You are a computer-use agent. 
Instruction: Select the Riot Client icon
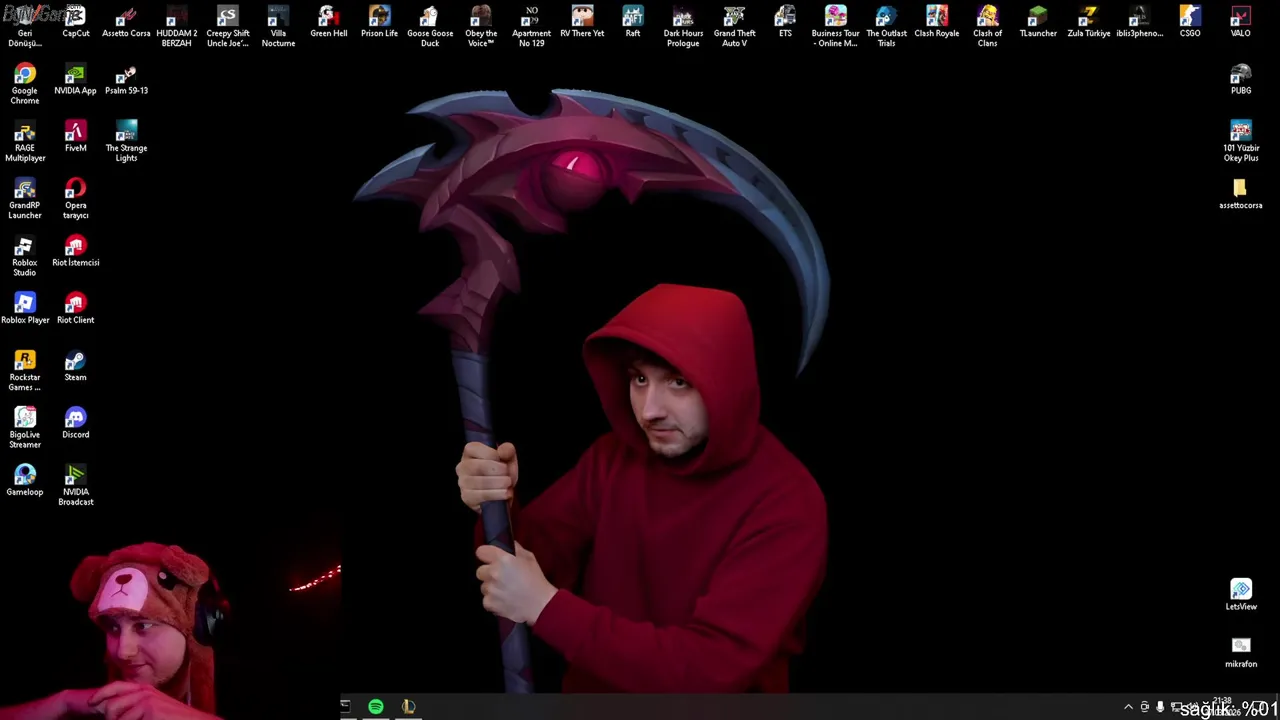coord(75,309)
